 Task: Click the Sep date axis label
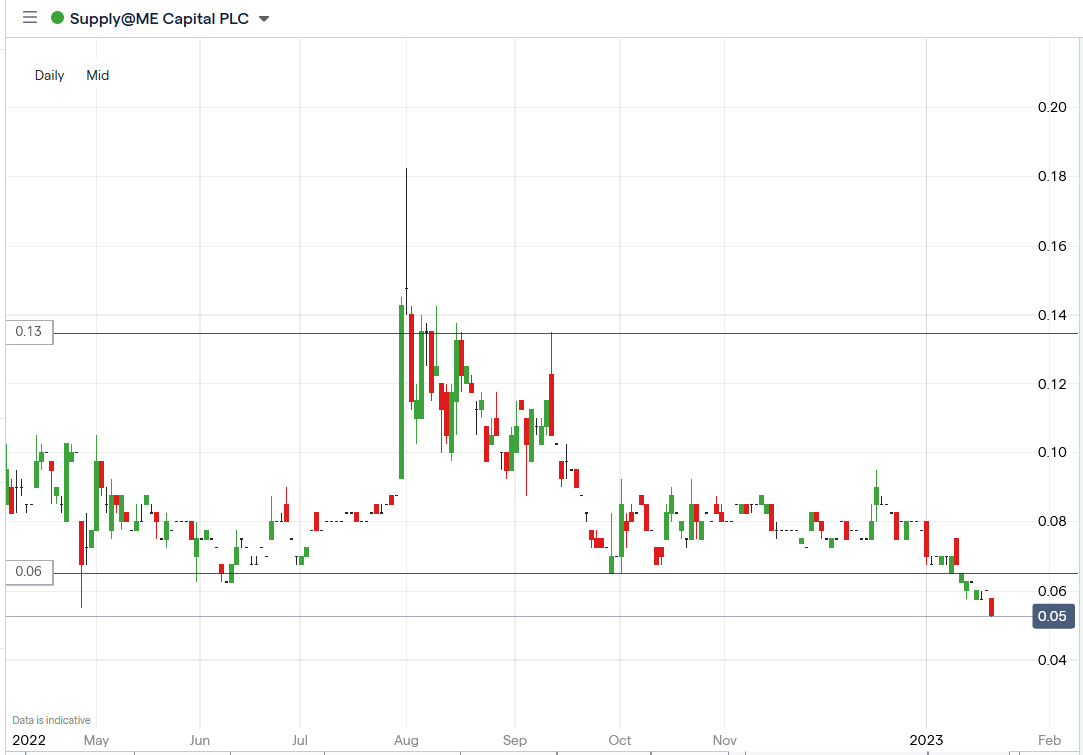(x=515, y=740)
